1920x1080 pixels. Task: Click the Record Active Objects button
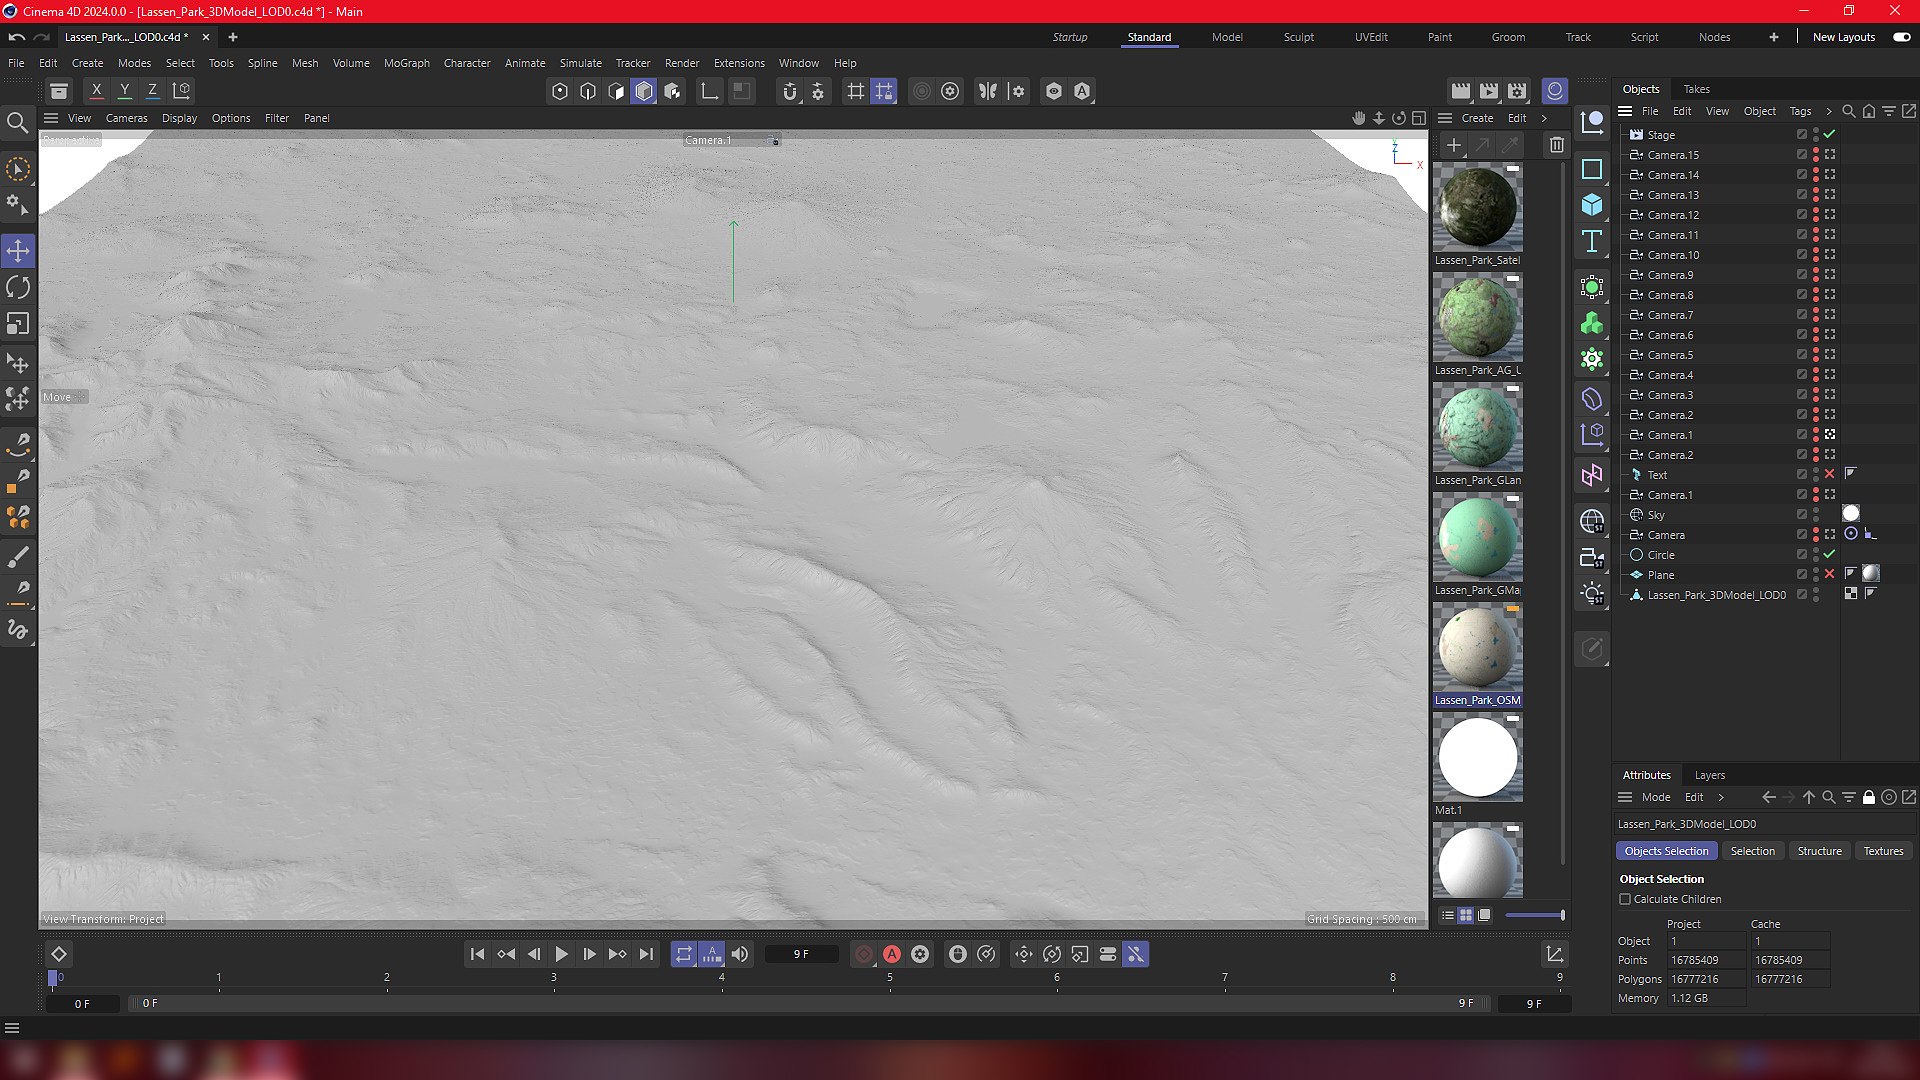(x=864, y=955)
